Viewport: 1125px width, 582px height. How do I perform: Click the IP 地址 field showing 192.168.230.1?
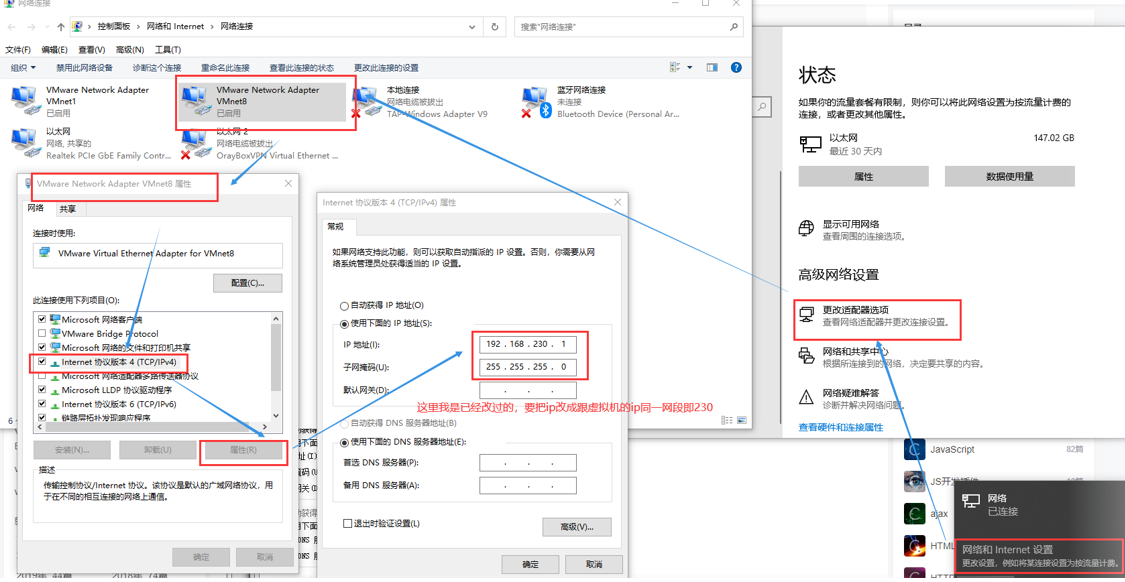pos(527,344)
